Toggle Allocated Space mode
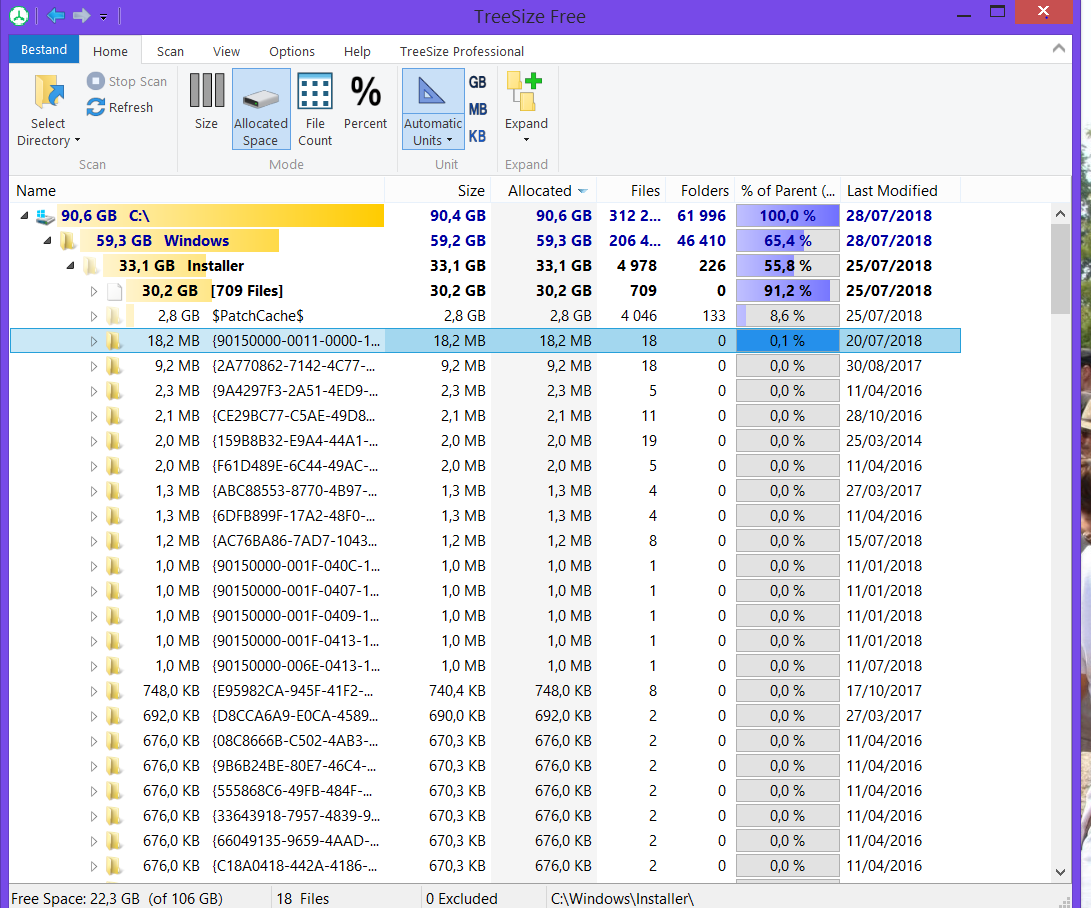Screen dimensions: 1091x908 (261, 109)
